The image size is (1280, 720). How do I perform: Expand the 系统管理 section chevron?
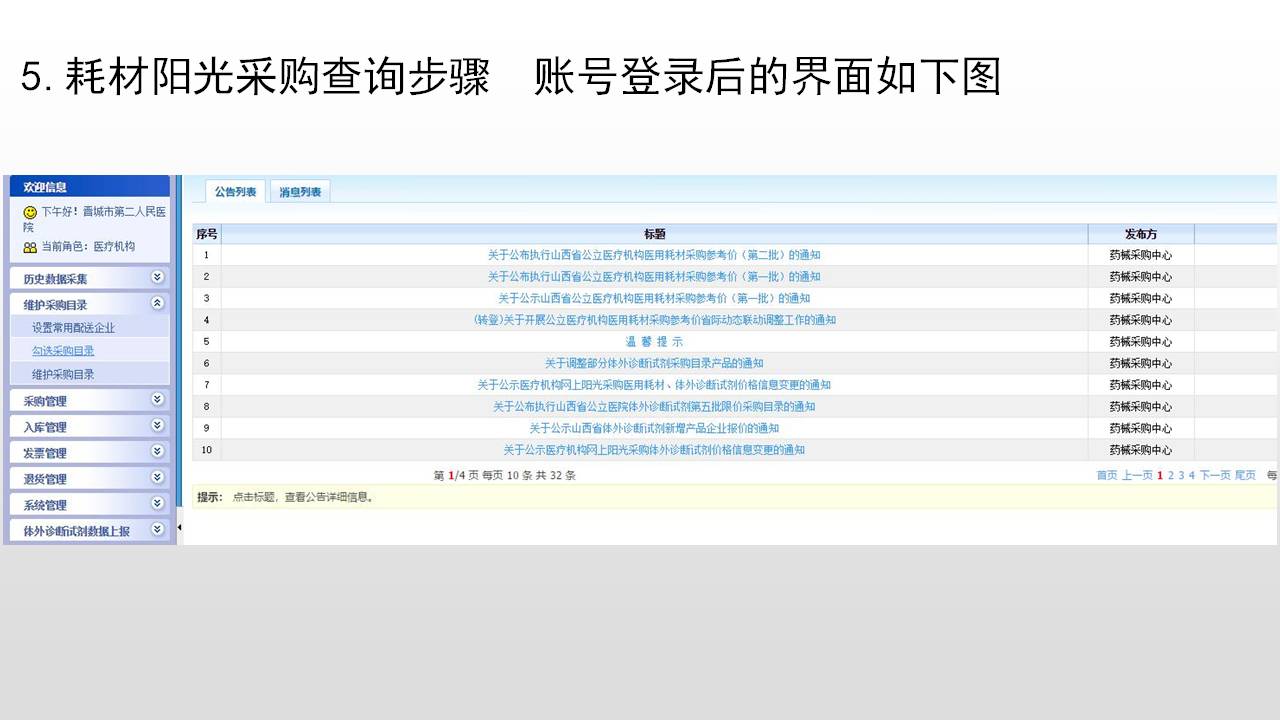(x=157, y=504)
